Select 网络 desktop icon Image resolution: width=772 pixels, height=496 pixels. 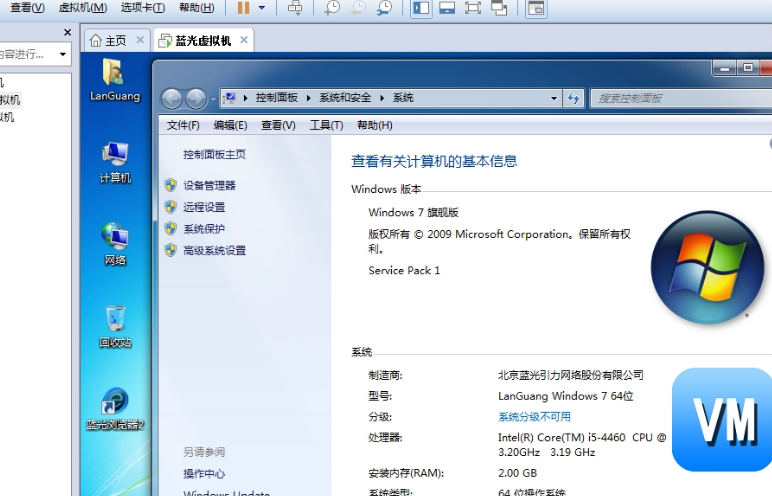pyautogui.click(x=115, y=244)
